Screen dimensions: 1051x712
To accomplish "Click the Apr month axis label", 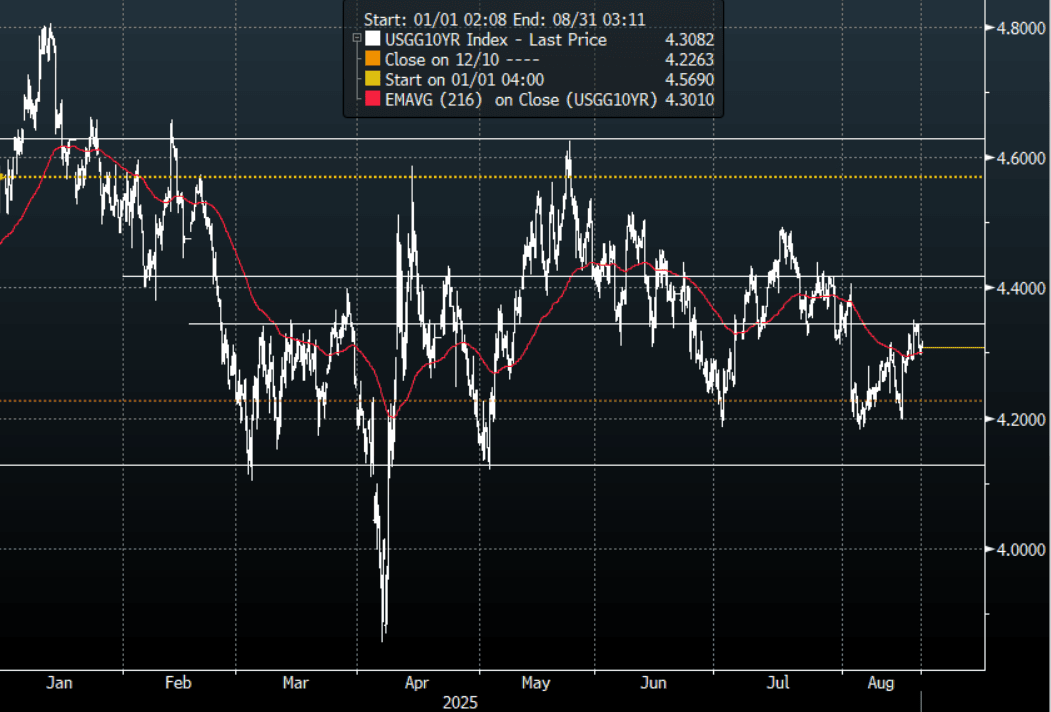I will coord(416,683).
